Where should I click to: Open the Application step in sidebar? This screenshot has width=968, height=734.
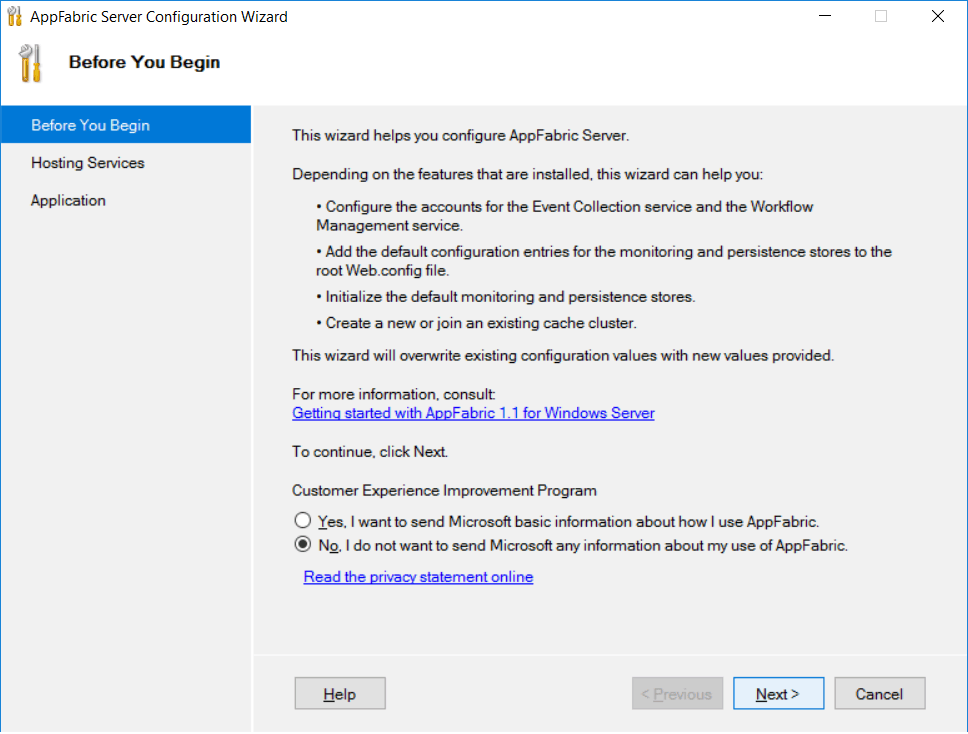68,201
